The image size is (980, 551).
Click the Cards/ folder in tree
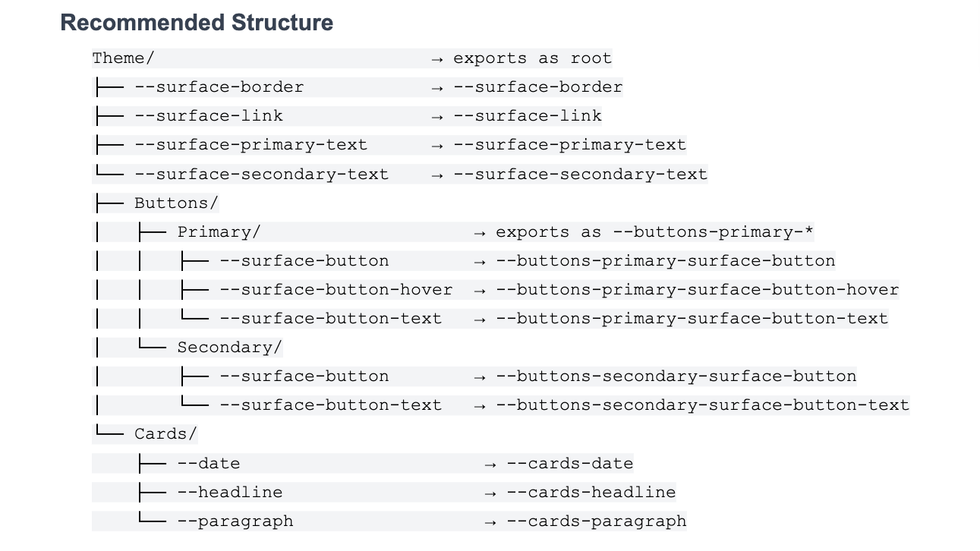coord(165,434)
